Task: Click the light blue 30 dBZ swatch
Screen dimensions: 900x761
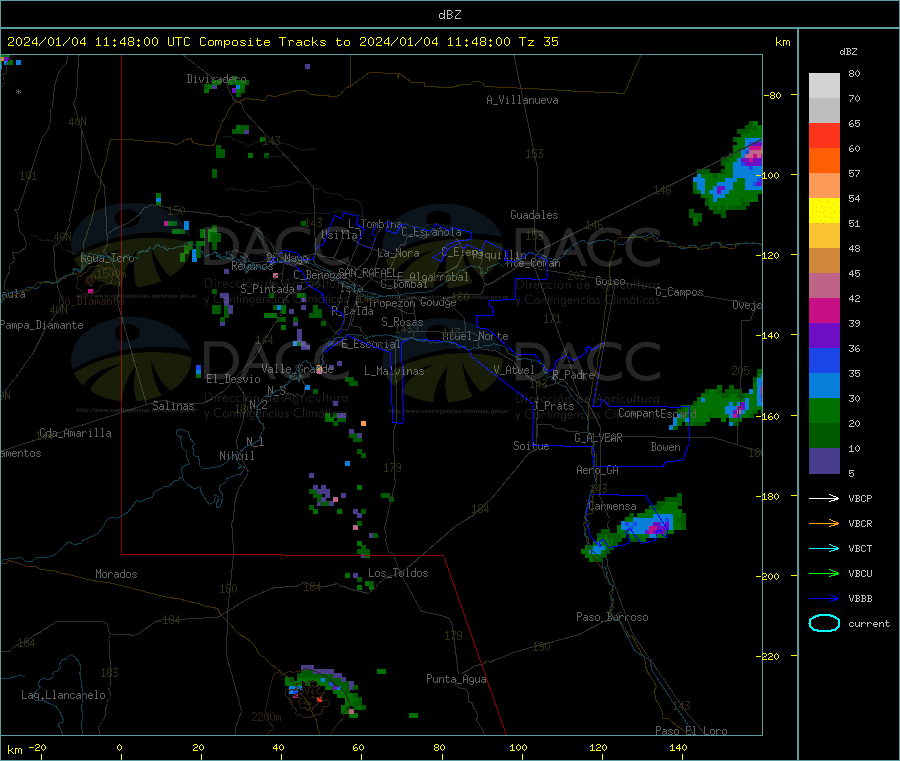Action: pos(824,386)
